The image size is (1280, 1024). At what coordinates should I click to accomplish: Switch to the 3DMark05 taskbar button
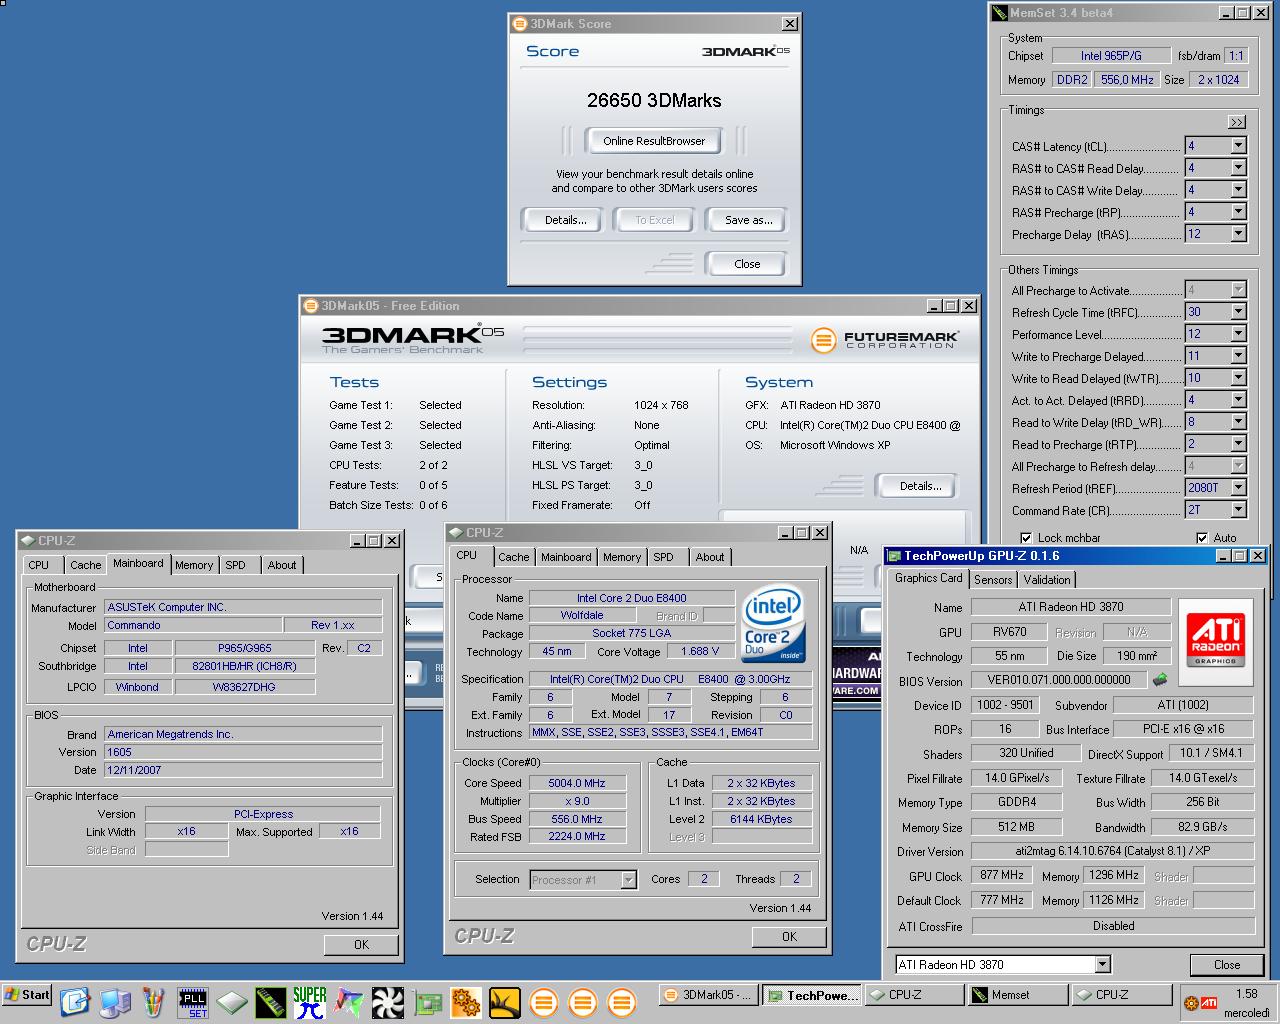tap(707, 995)
